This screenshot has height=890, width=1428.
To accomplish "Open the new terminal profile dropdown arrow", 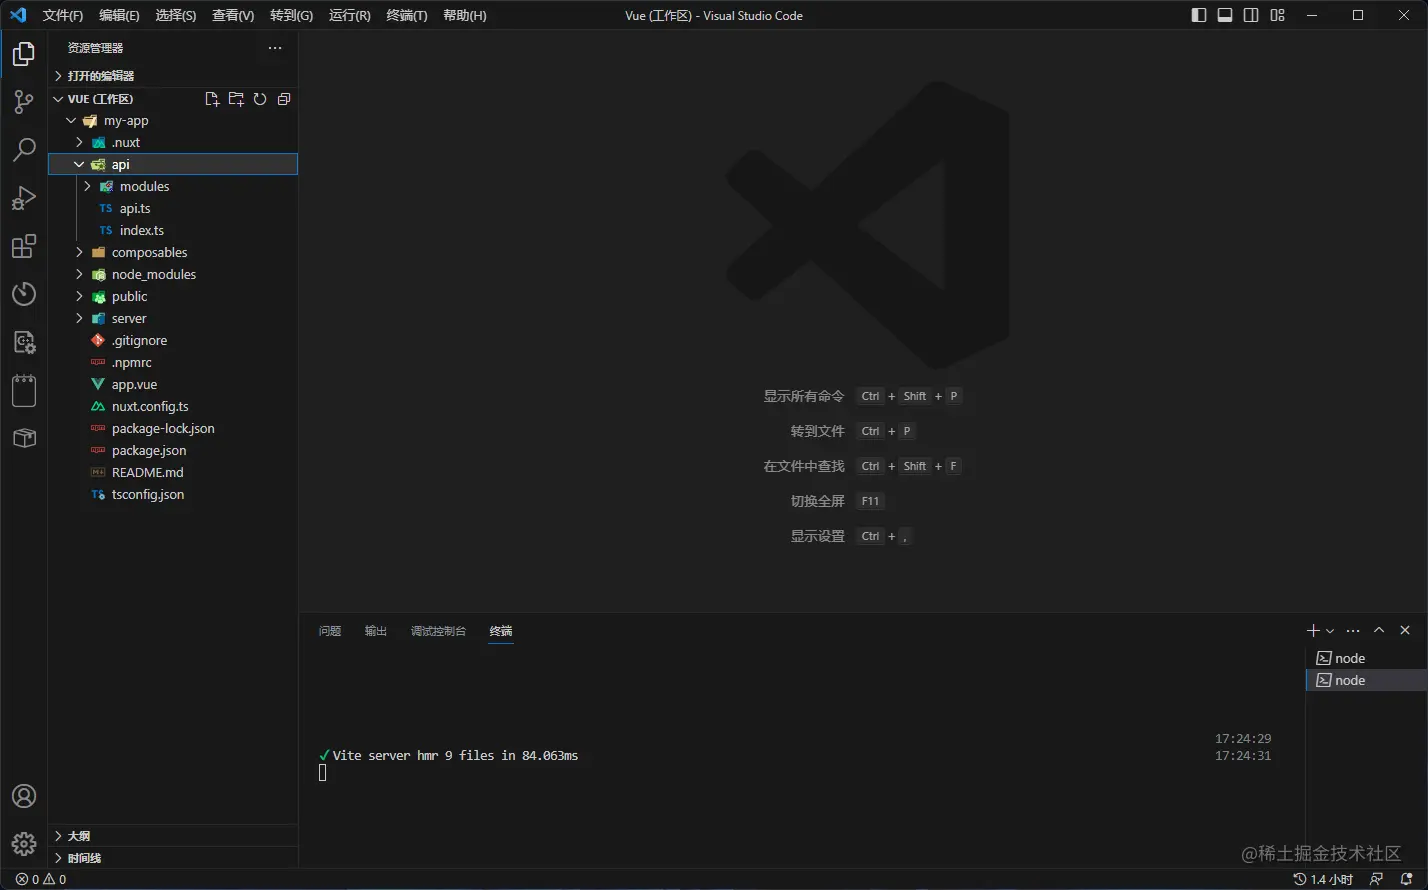I will [1330, 631].
